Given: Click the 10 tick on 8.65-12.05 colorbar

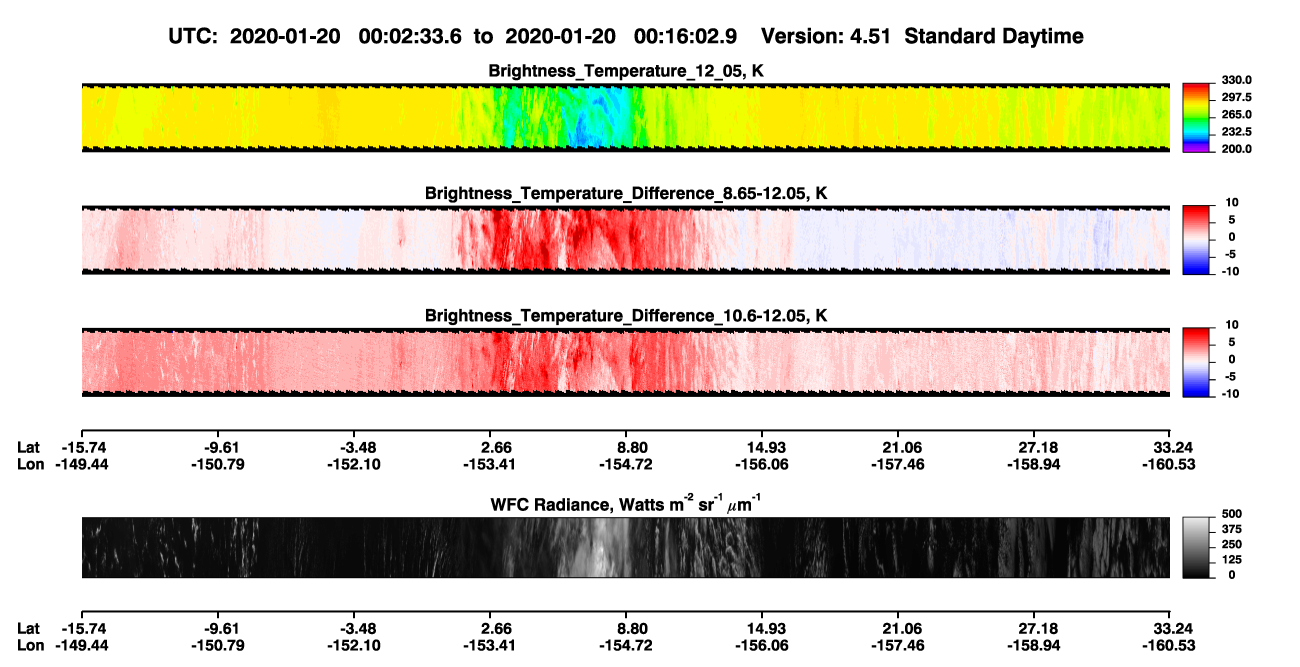Looking at the screenshot, I should coord(1232,203).
